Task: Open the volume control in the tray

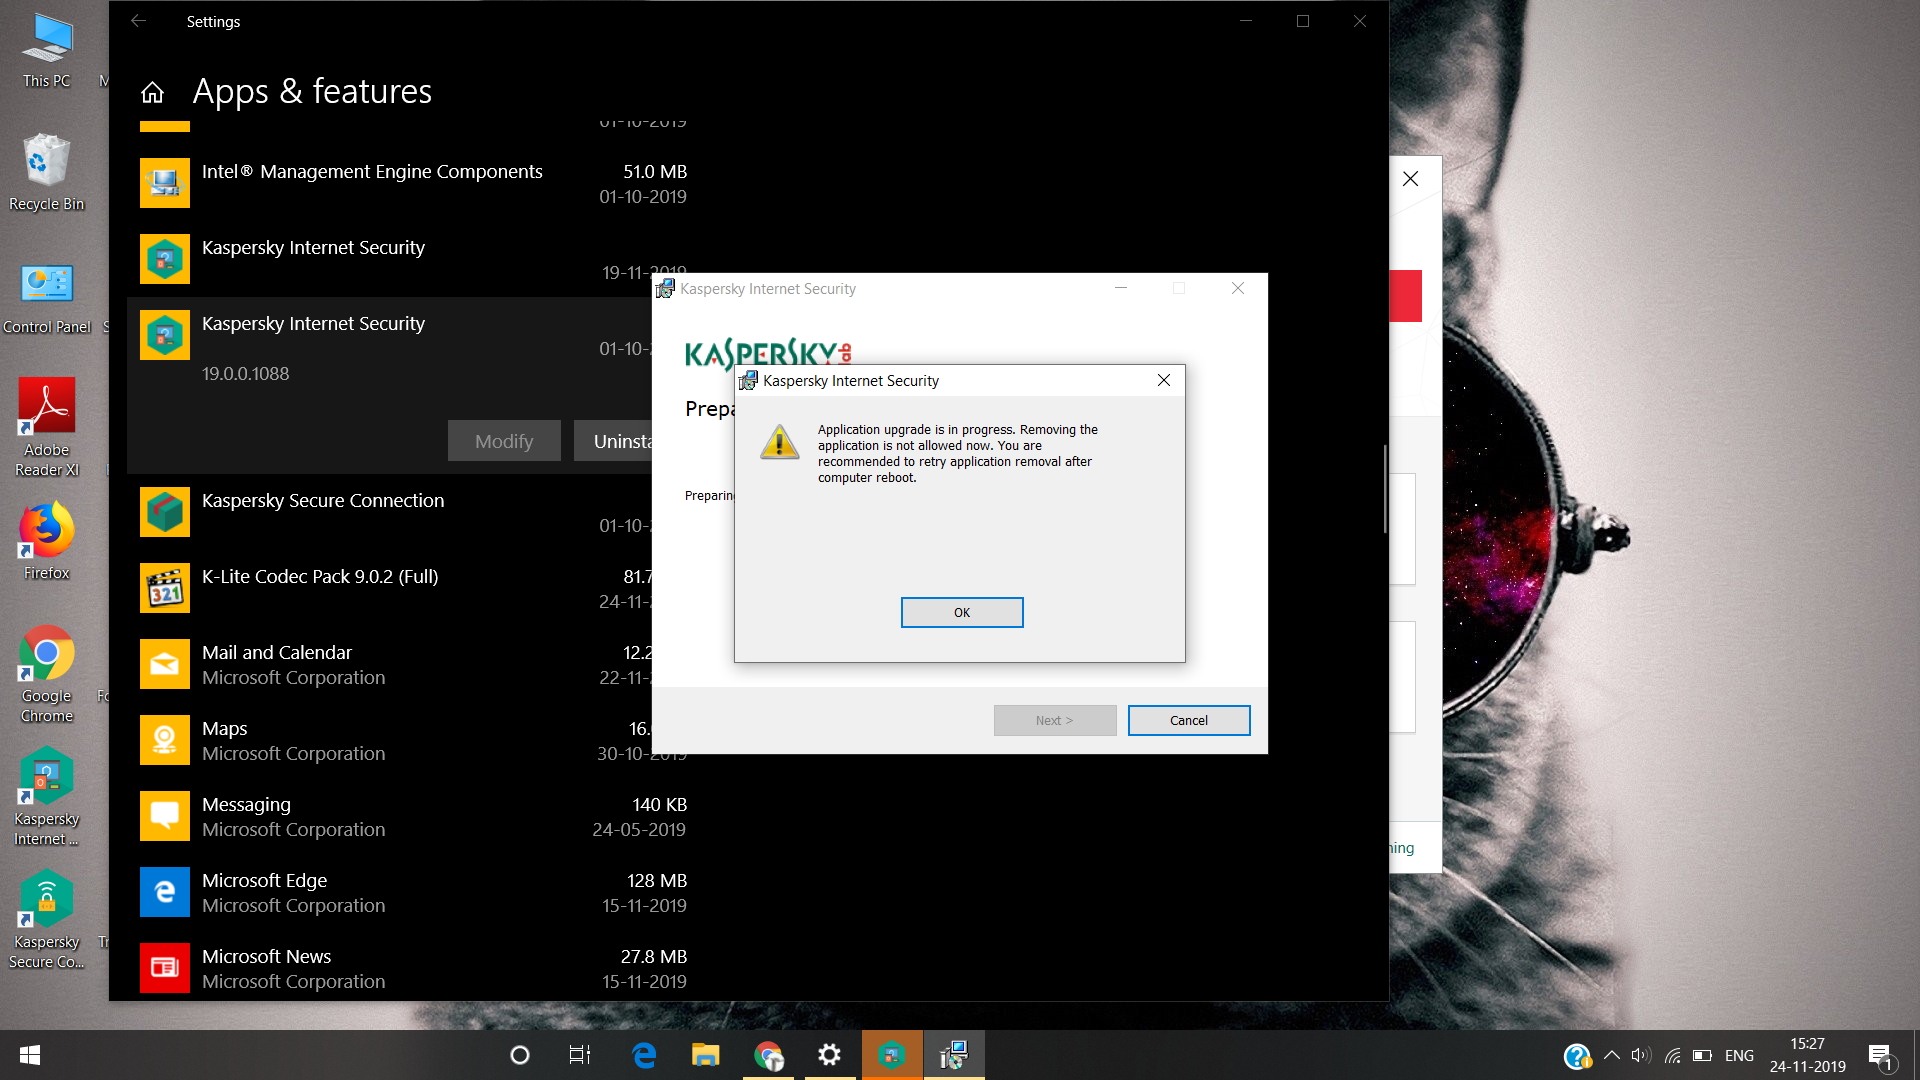Action: 1640,1055
